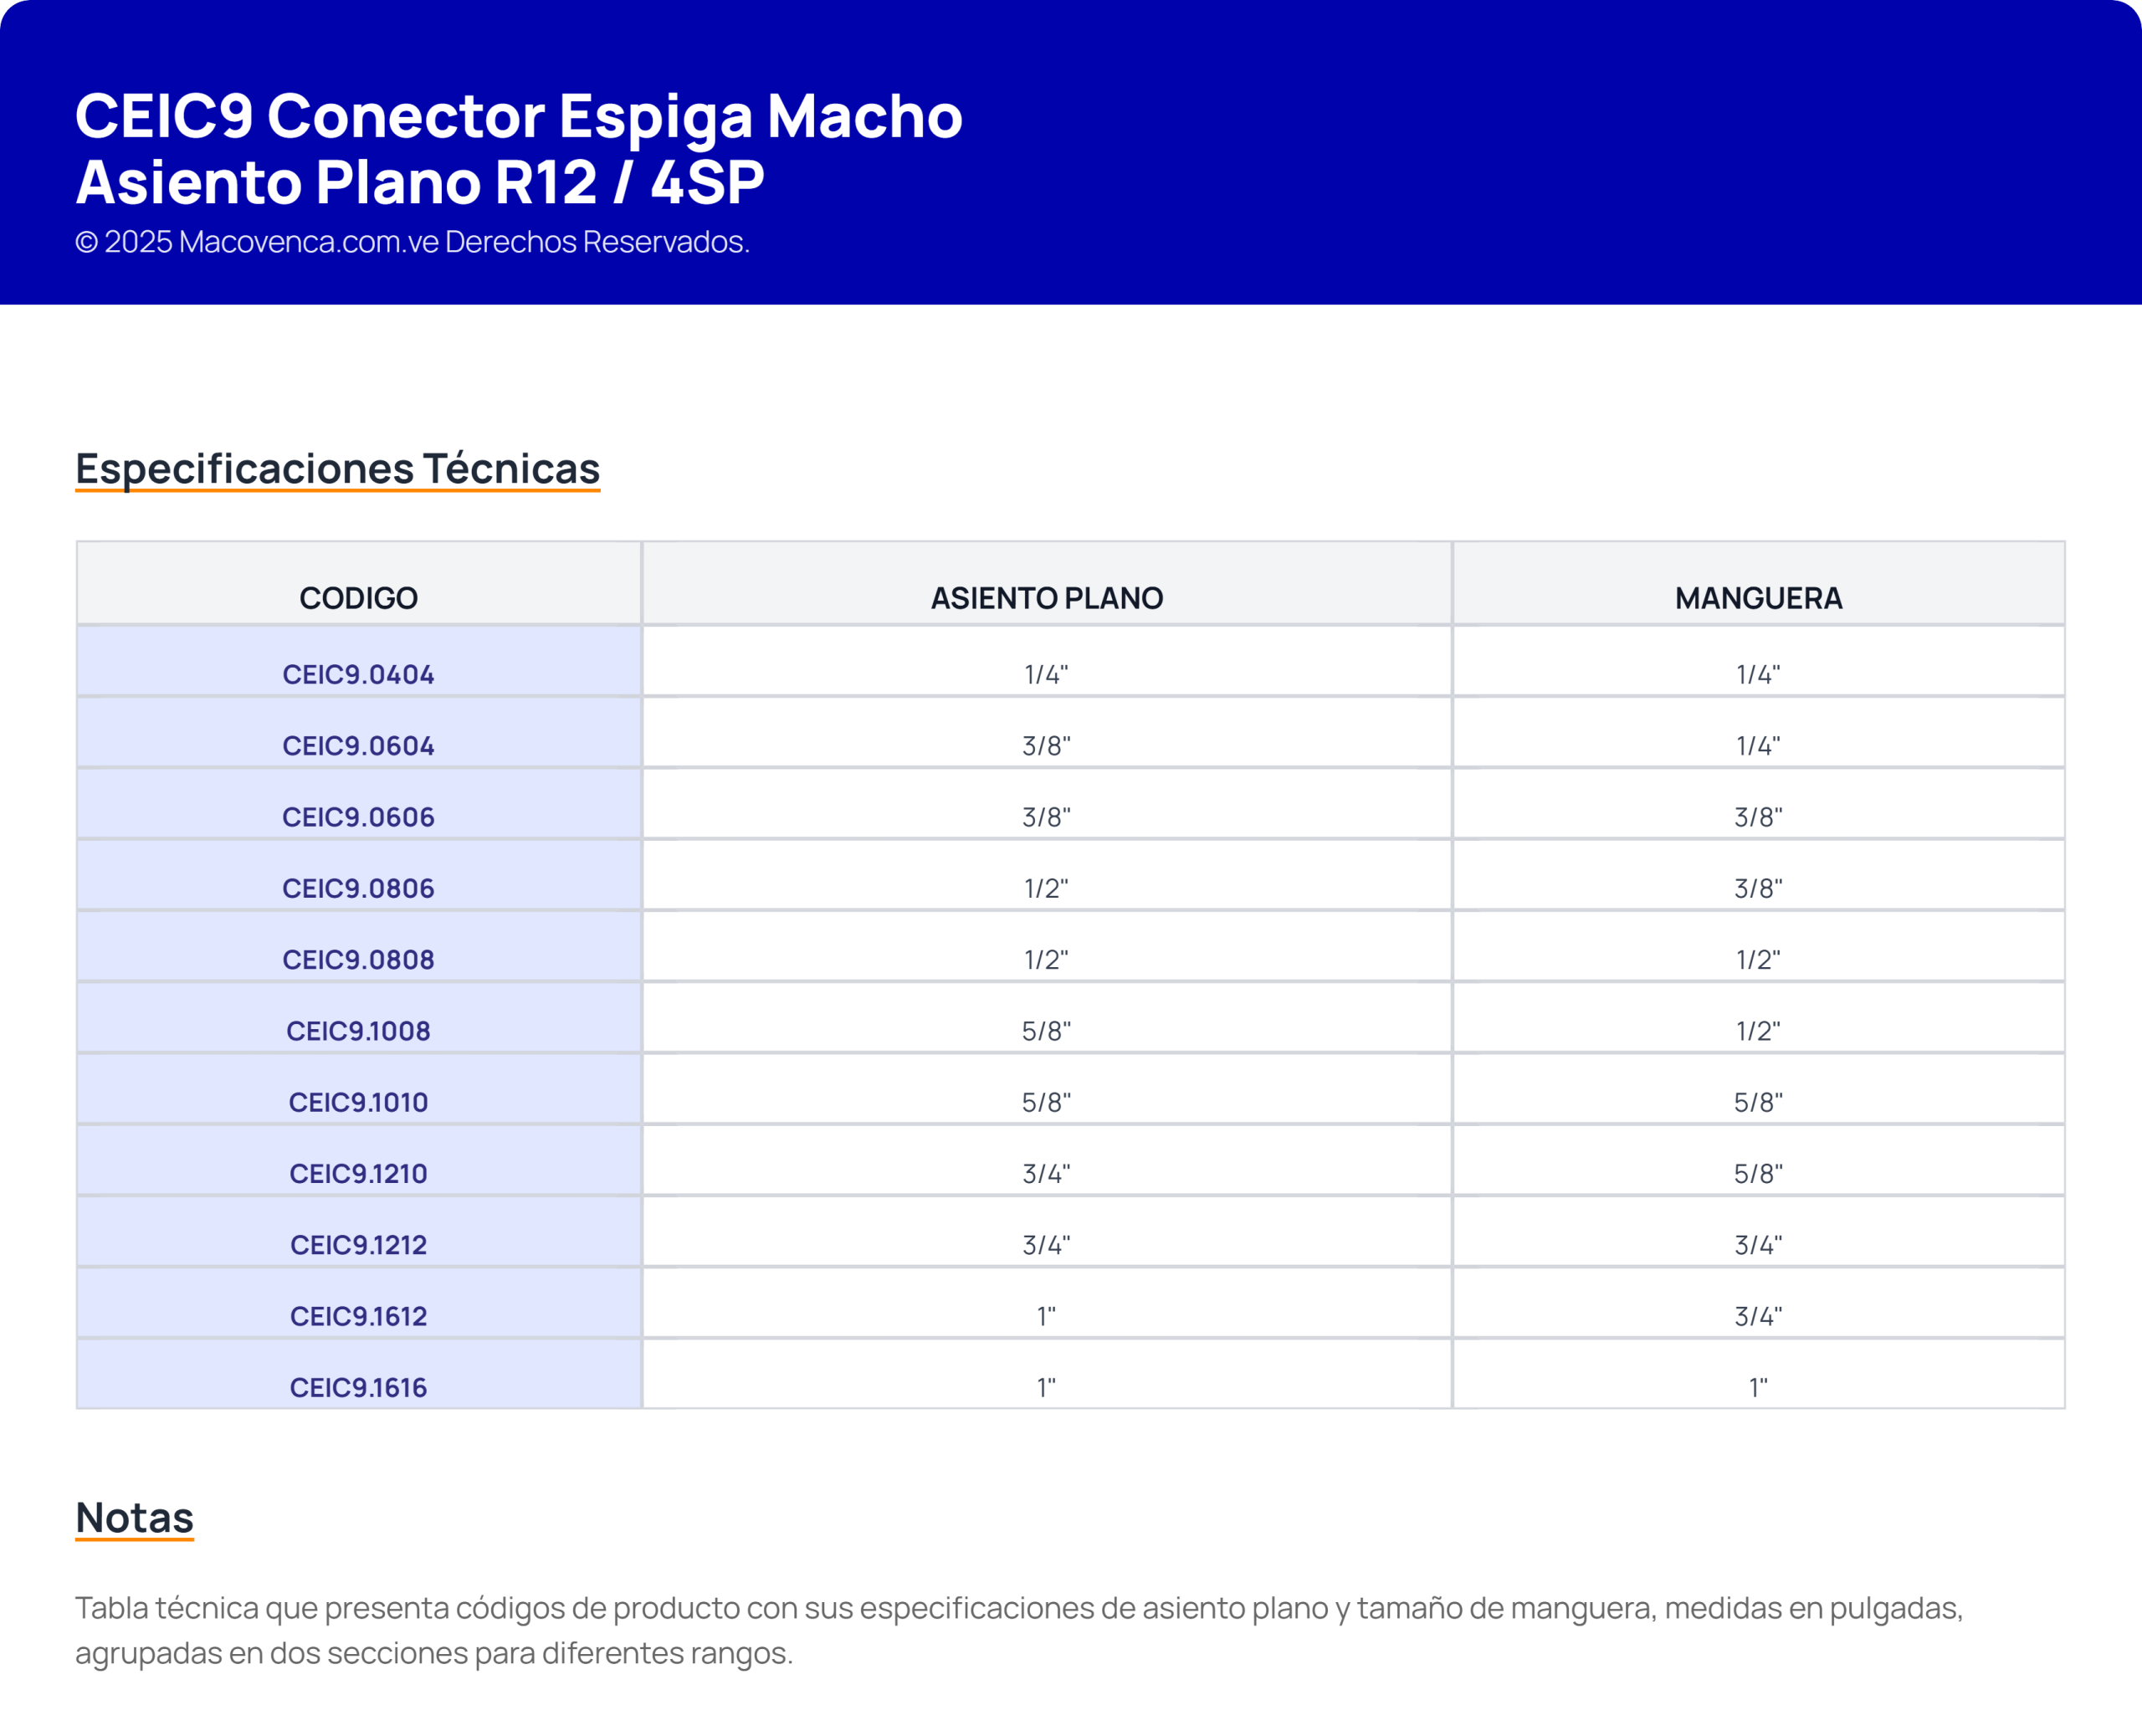The width and height of the screenshot is (2142, 1736).
Task: Click the CEIC9.0404 product code cell
Action: pos(358,674)
